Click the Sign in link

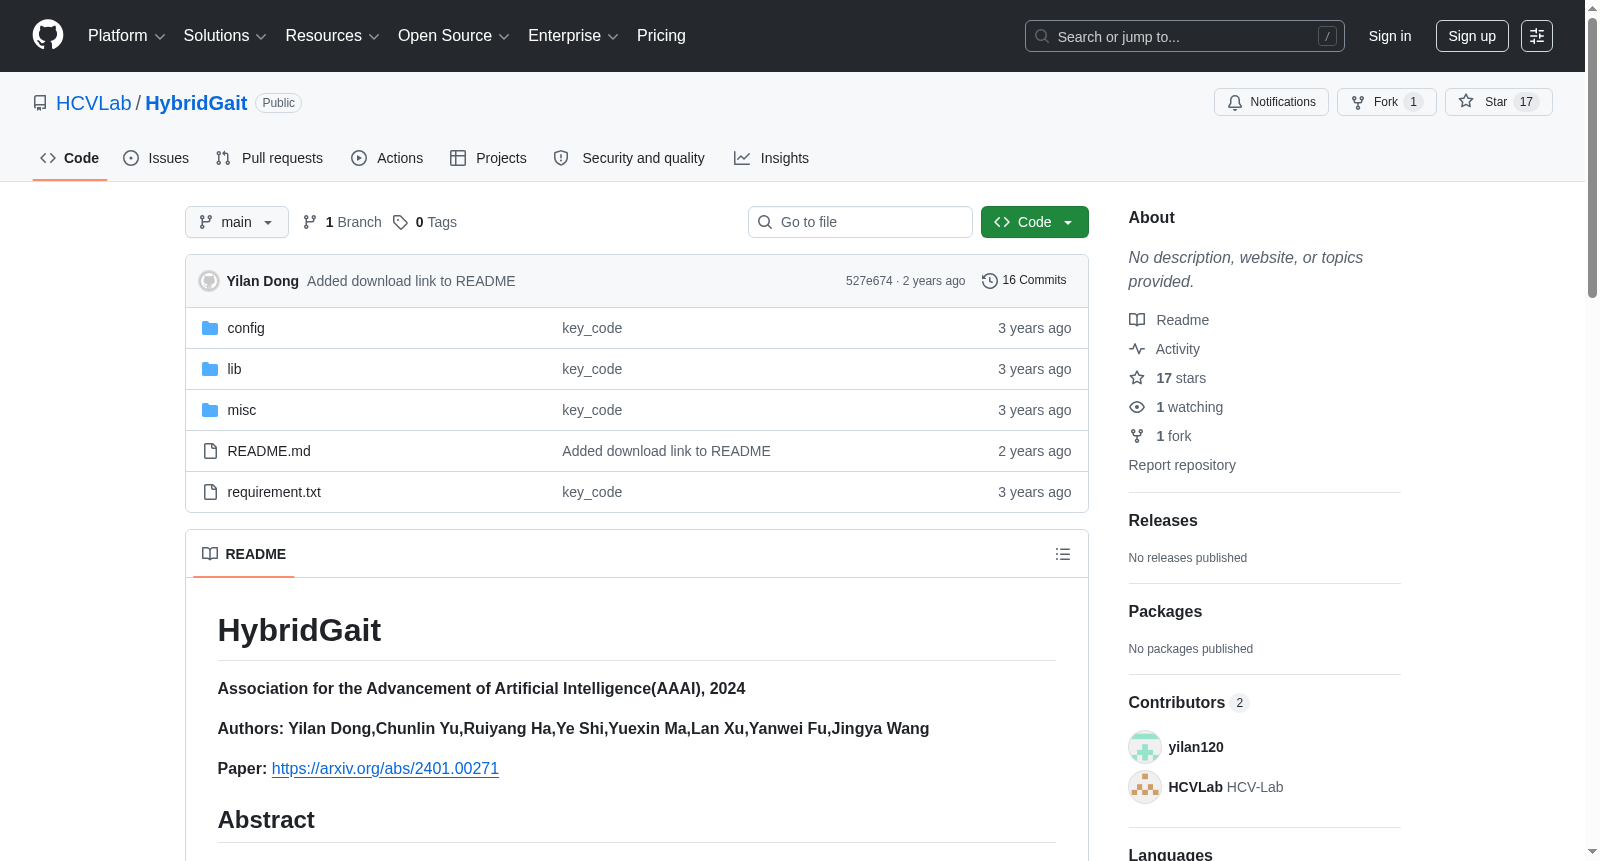pyautogui.click(x=1390, y=36)
